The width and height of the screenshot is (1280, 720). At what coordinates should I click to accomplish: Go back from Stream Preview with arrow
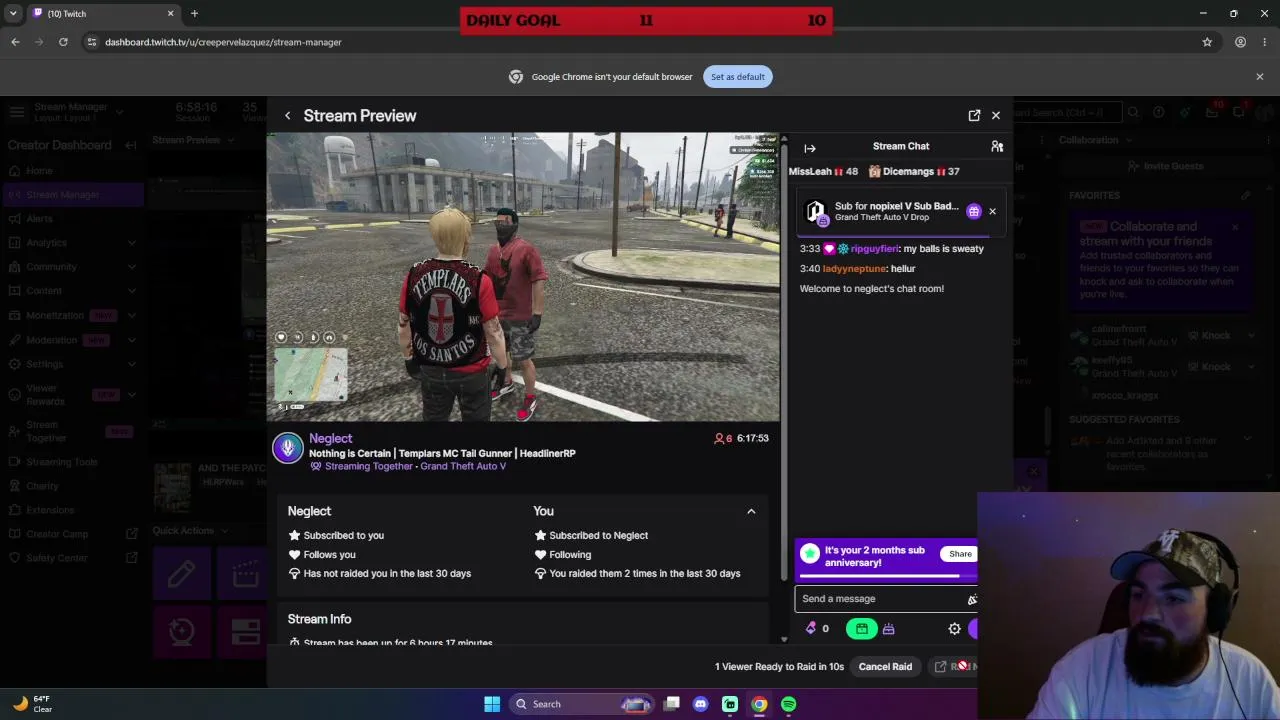click(287, 116)
